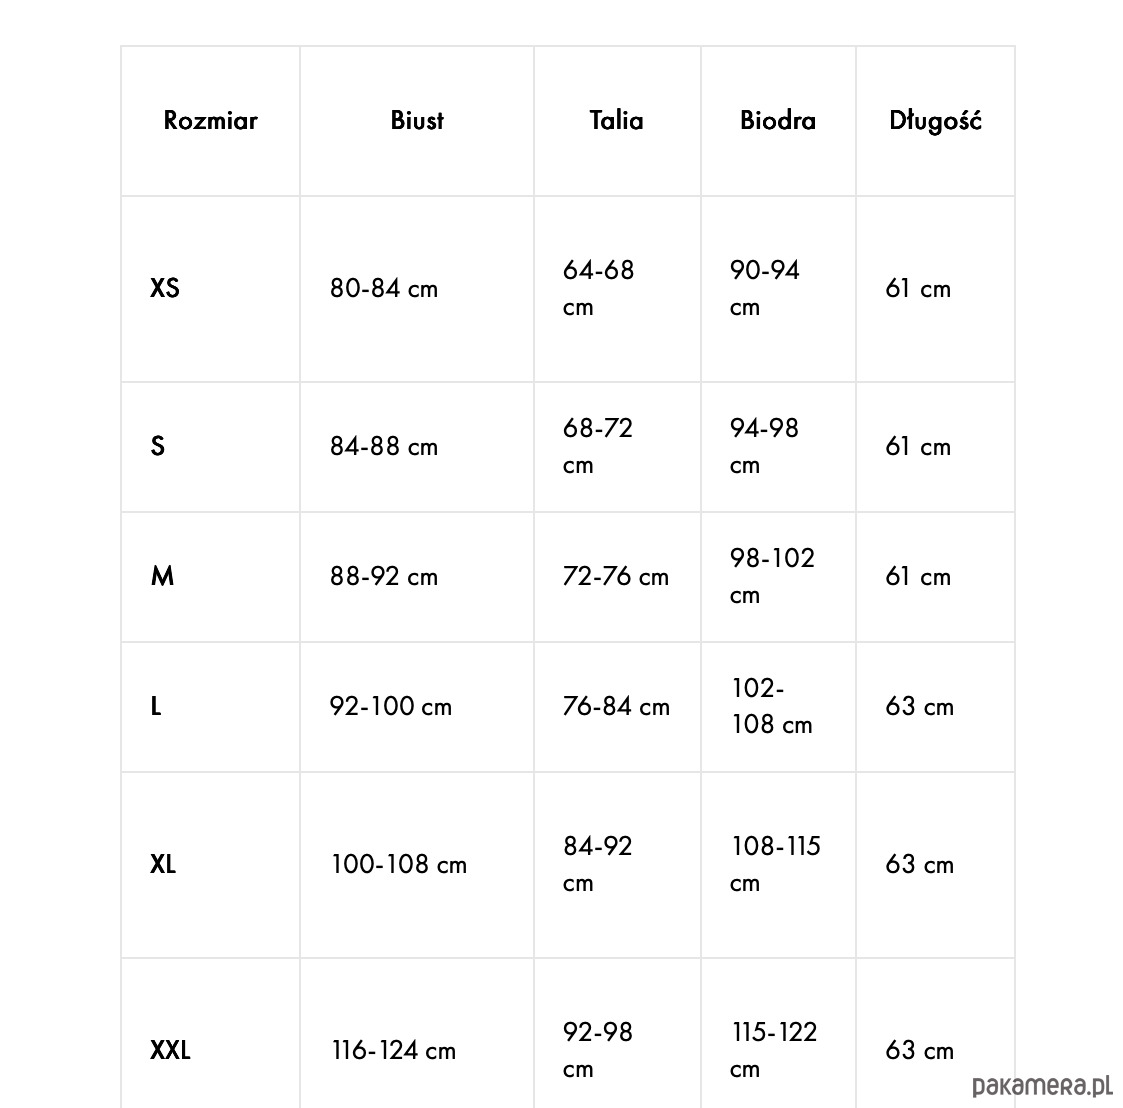Select the Długość column header
This screenshot has height=1108, width=1123.
[x=935, y=121]
